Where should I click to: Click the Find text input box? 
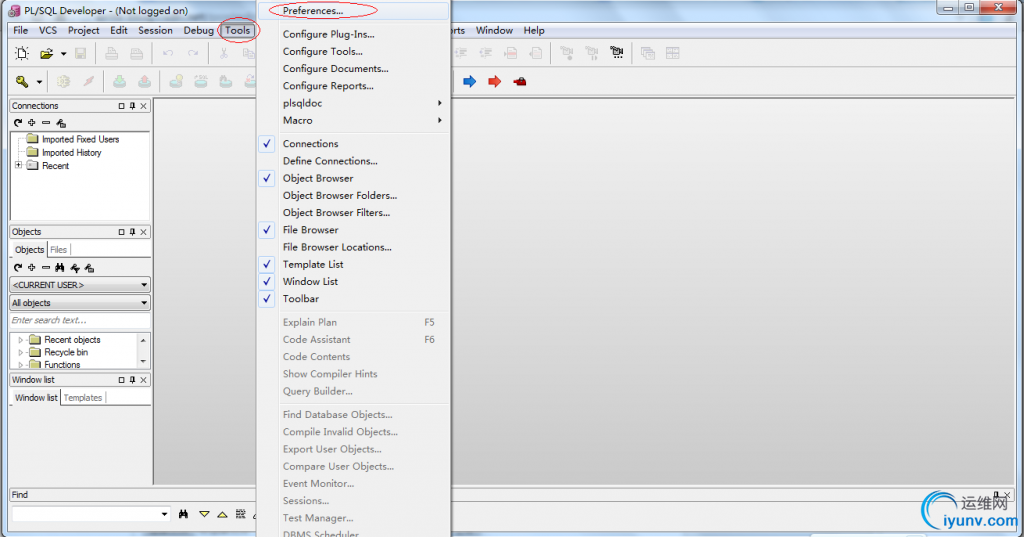pos(86,515)
